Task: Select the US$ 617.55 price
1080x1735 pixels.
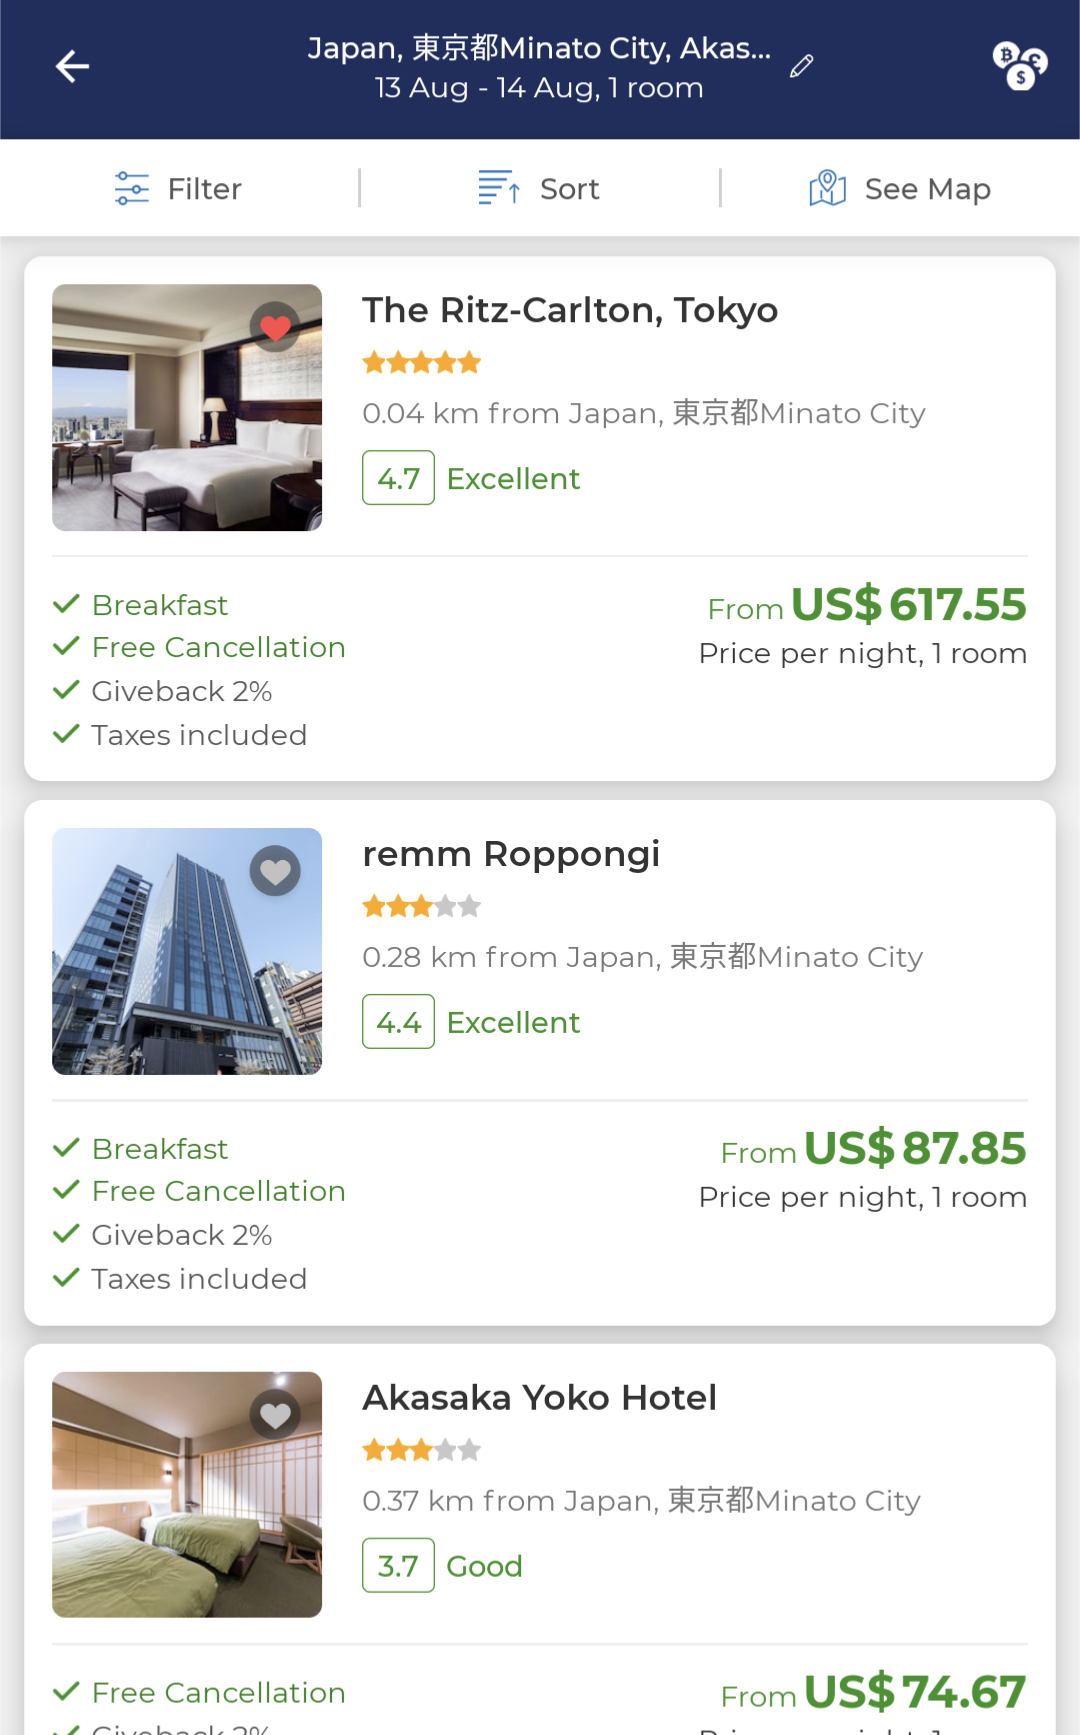Action: (x=908, y=605)
